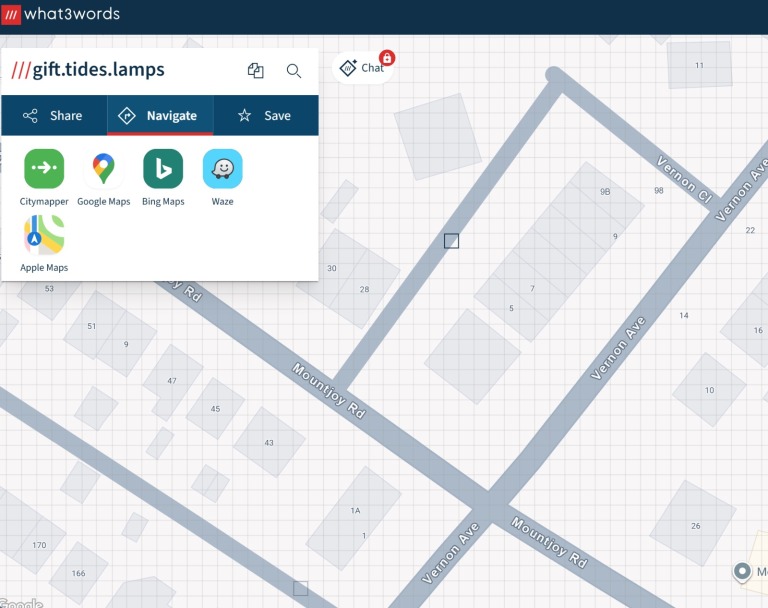Open Citymapper navigation app
This screenshot has width=768, height=608.
44,169
